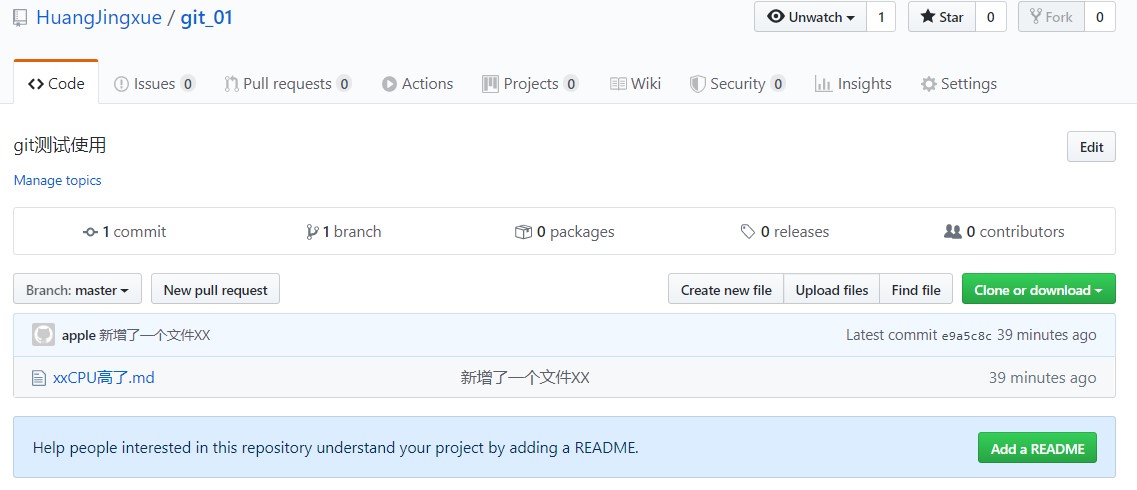
Task: Open the latest commit message beside apple
Action: [155, 335]
